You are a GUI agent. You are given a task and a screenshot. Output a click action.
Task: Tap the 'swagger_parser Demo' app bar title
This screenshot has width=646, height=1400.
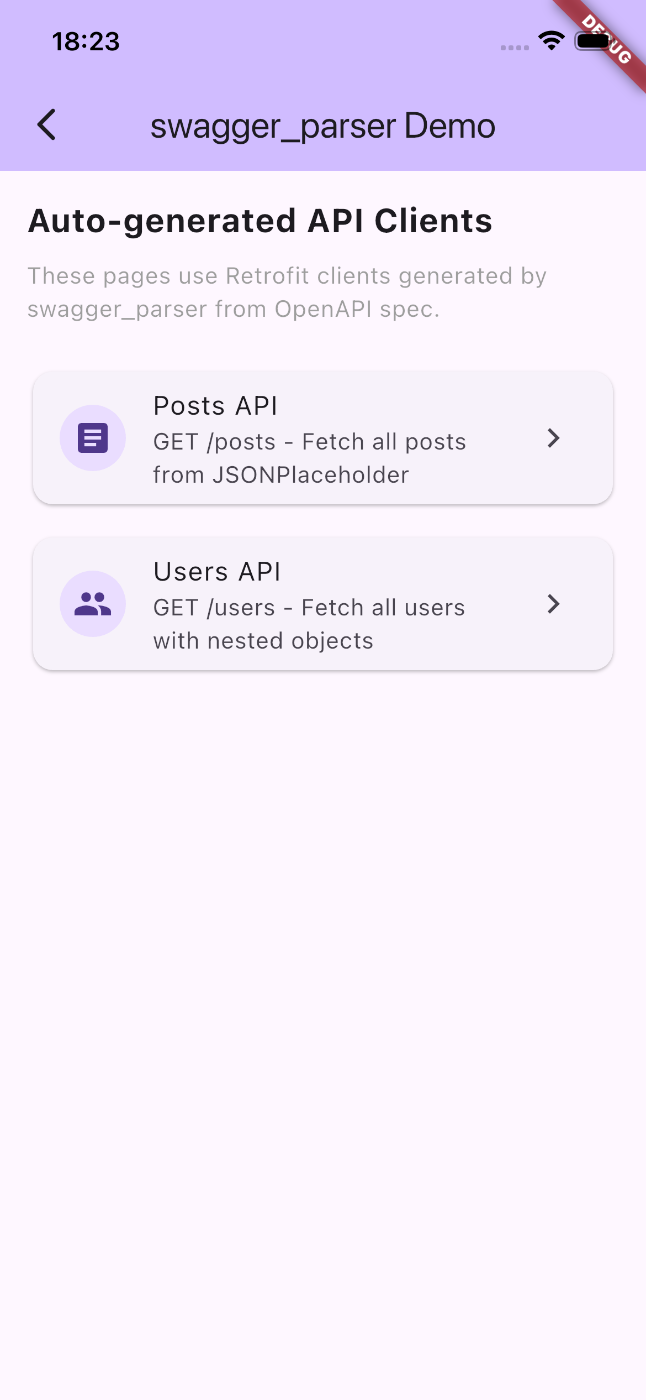point(323,127)
